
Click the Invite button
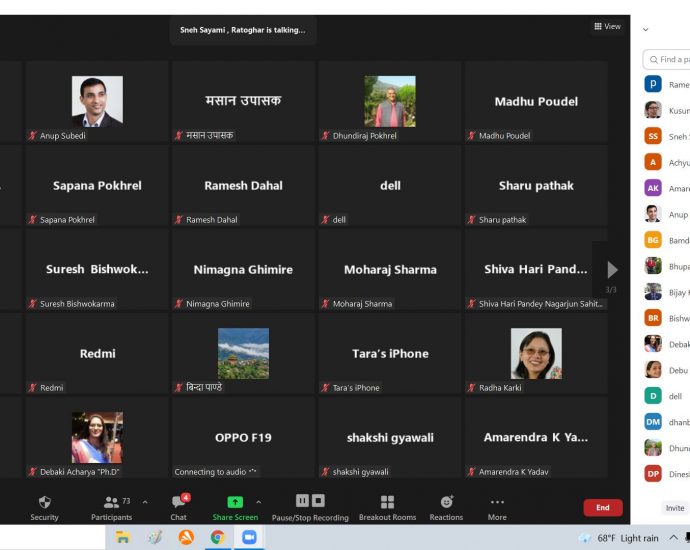(x=675, y=508)
